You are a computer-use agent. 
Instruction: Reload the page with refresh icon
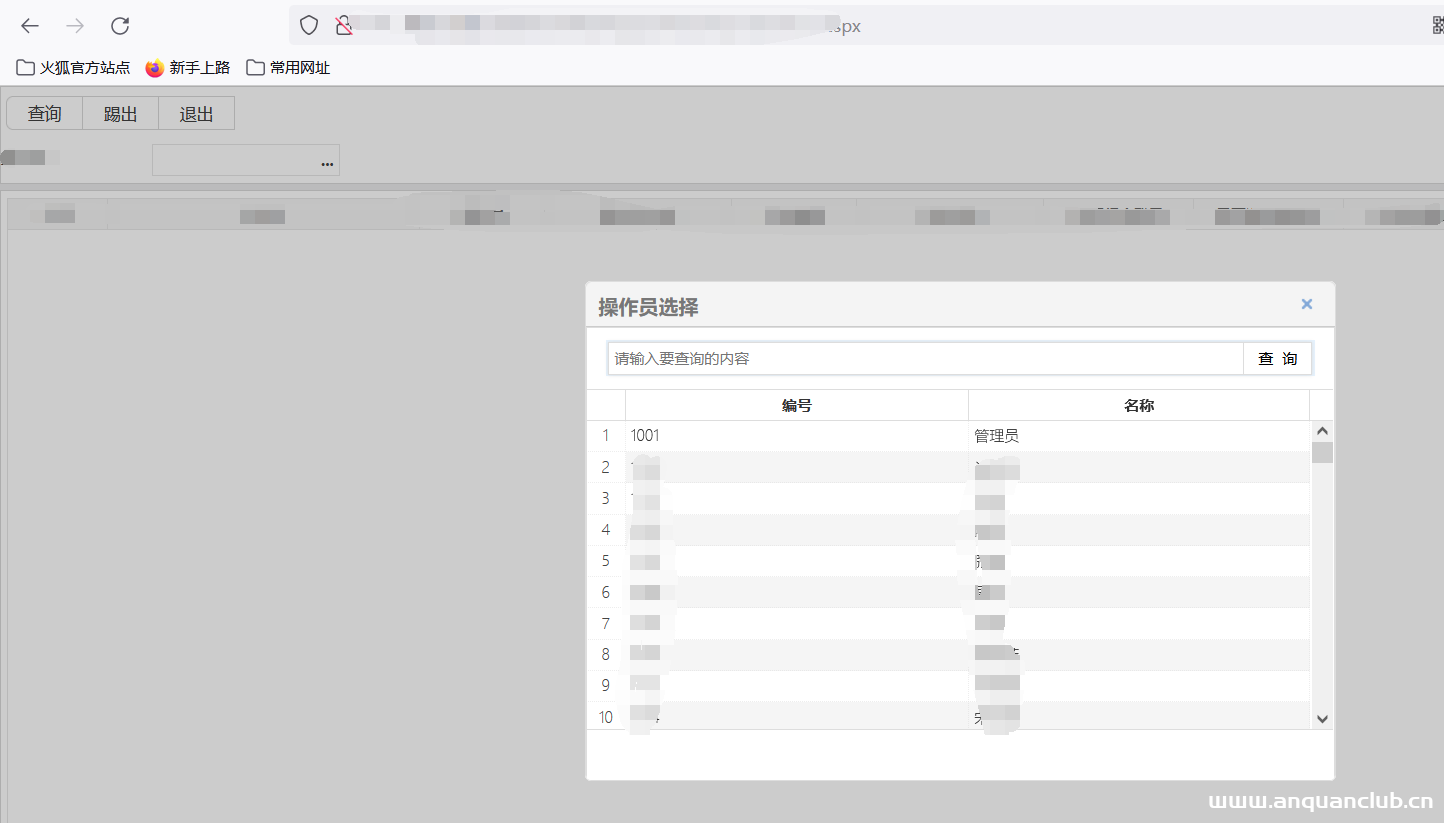(x=120, y=26)
